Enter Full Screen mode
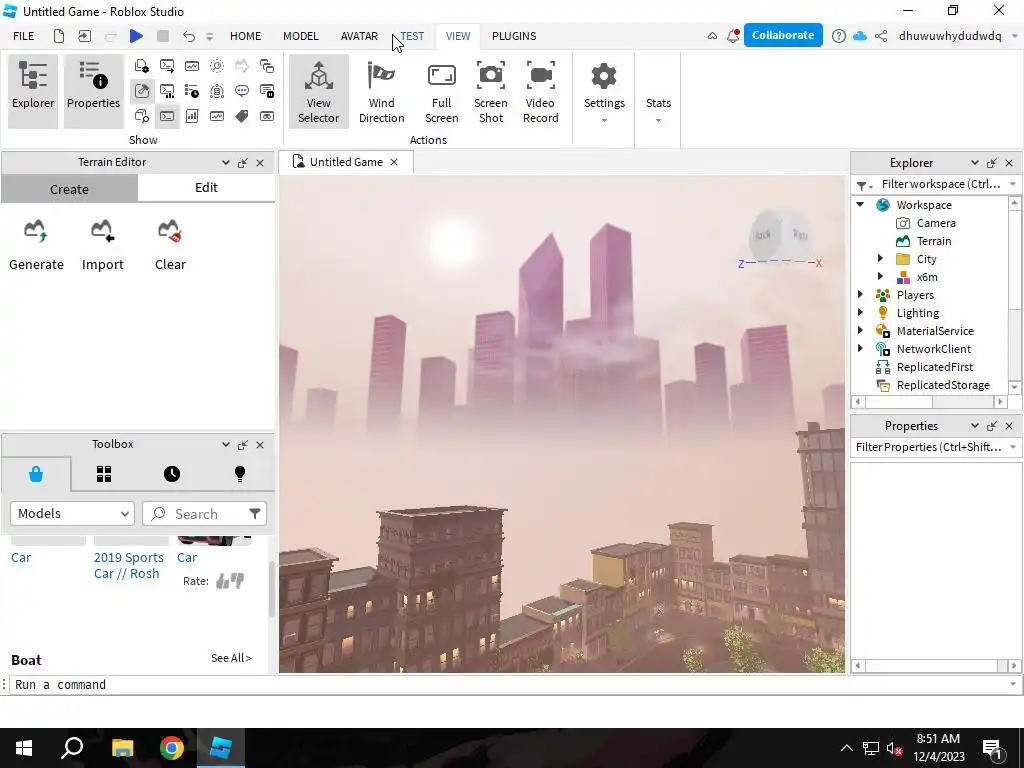 click(x=441, y=91)
